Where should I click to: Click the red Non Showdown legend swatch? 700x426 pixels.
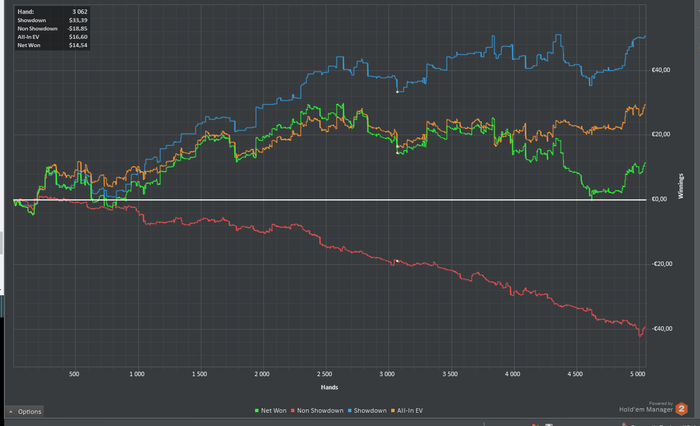[x=293, y=410]
